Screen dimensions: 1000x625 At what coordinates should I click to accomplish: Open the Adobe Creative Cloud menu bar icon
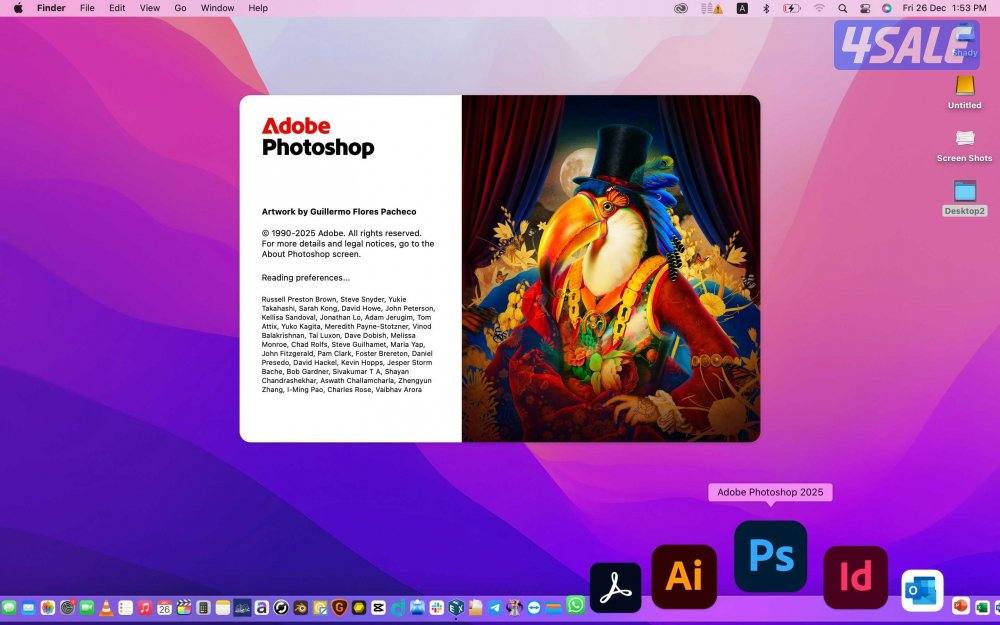tap(682, 8)
